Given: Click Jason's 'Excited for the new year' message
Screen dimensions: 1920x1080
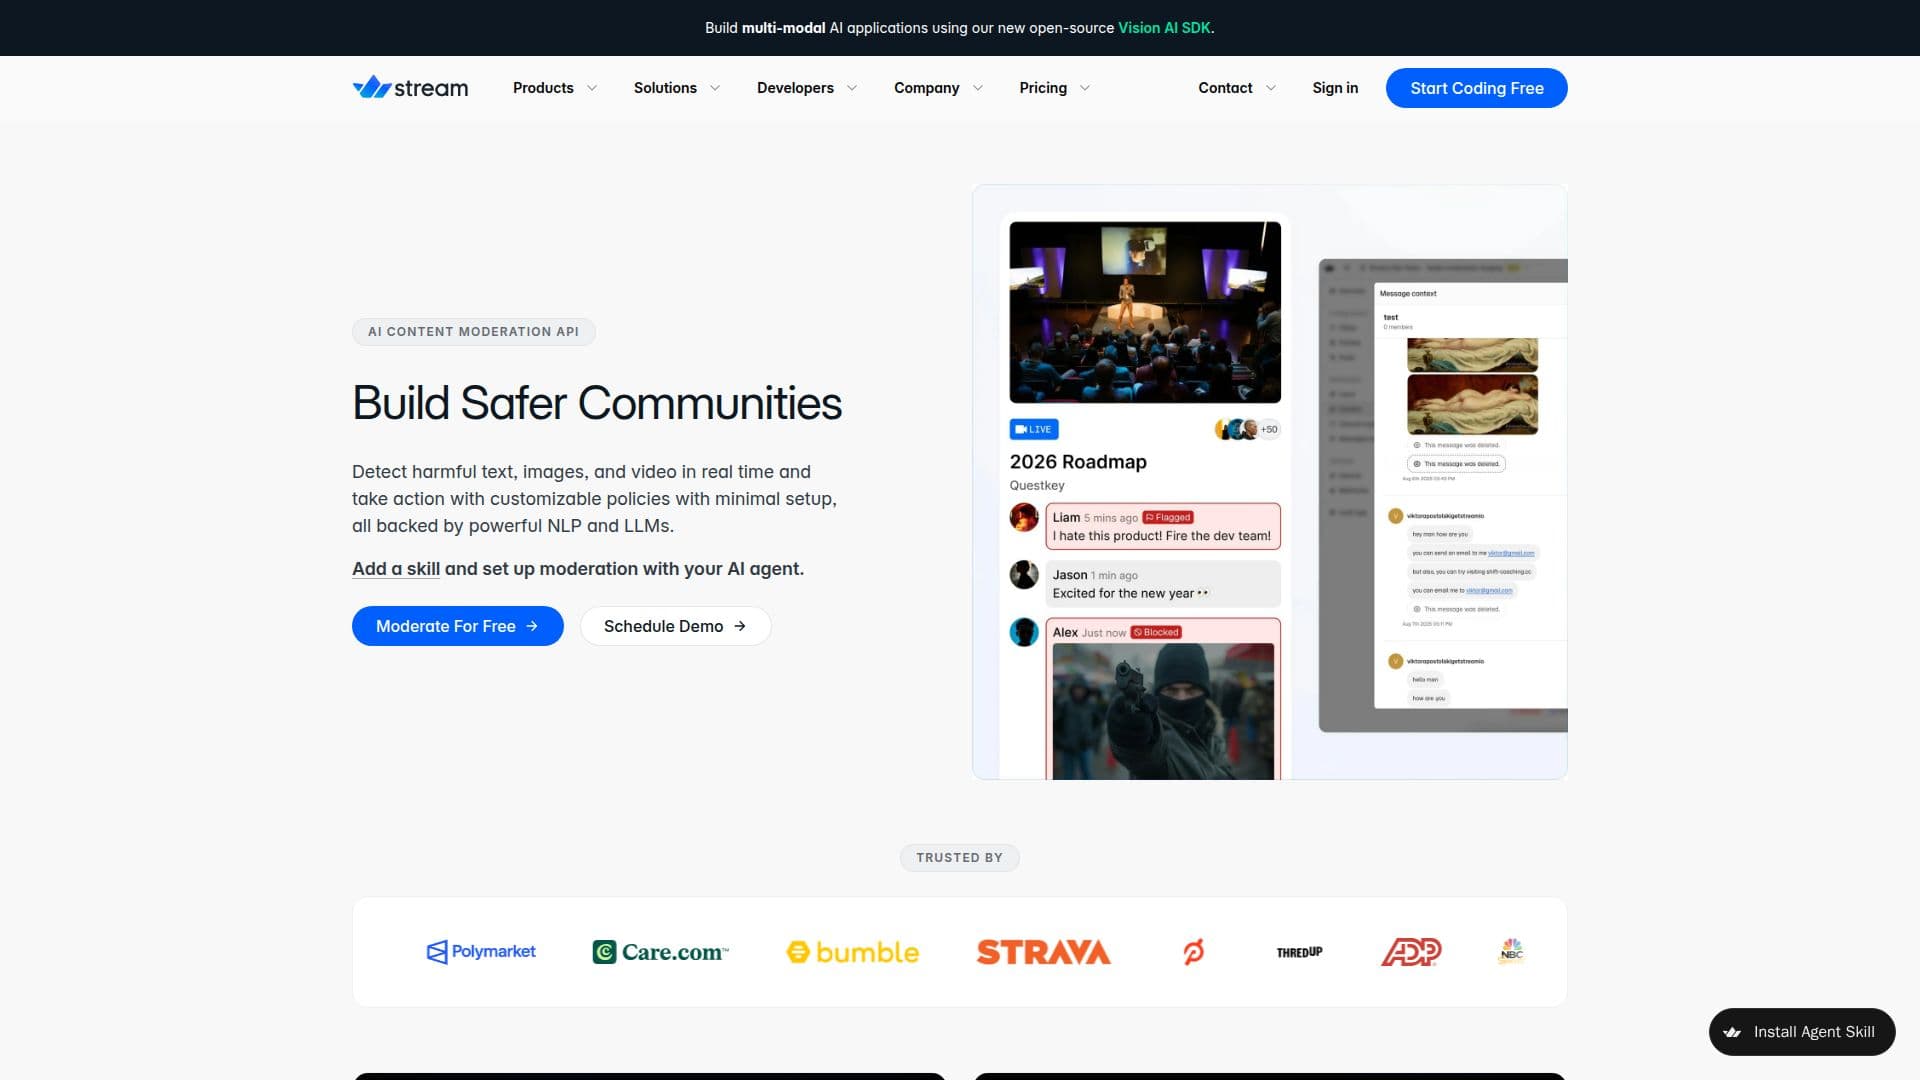Looking at the screenshot, I should coord(1163,584).
